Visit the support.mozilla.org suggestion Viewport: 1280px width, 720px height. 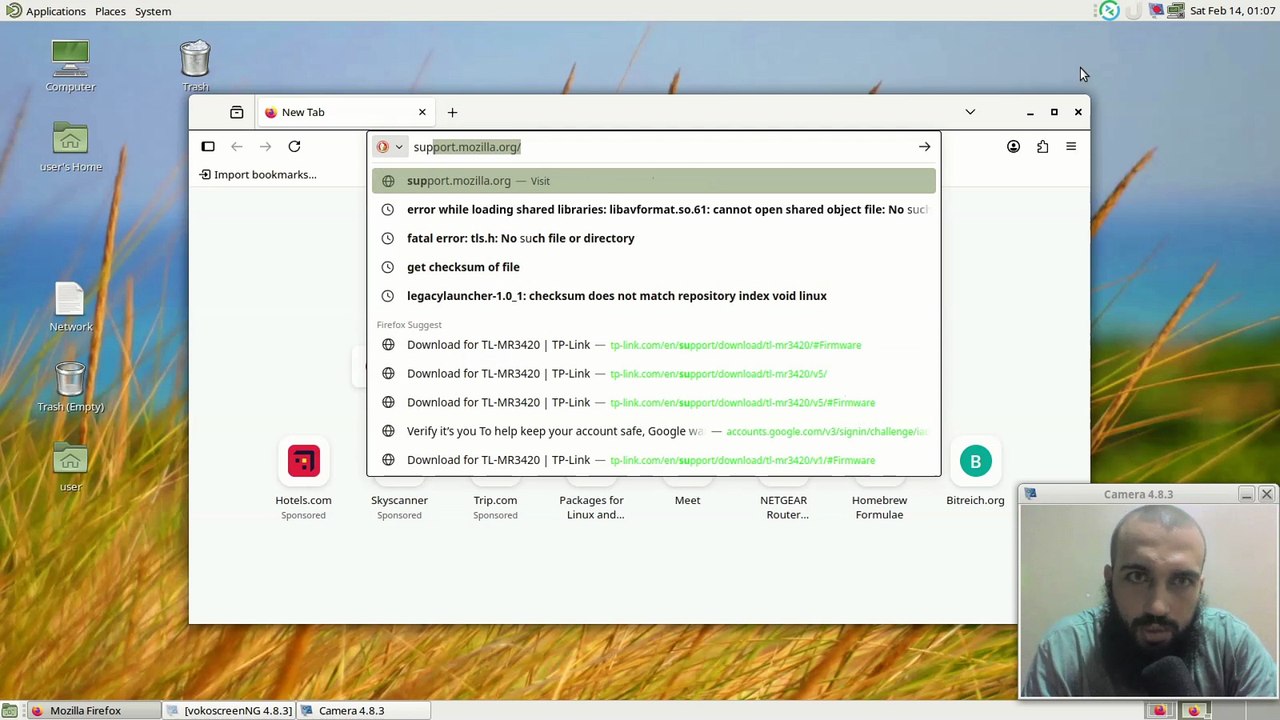tap(654, 181)
